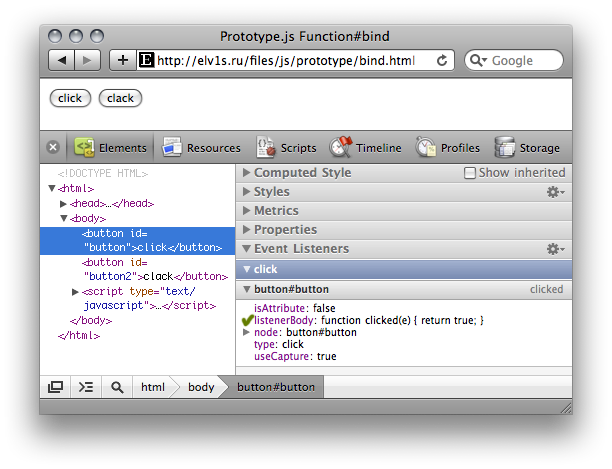This screenshot has height=469, width=612.
Task: Switch to the Timeline panel
Action: pos(365,147)
